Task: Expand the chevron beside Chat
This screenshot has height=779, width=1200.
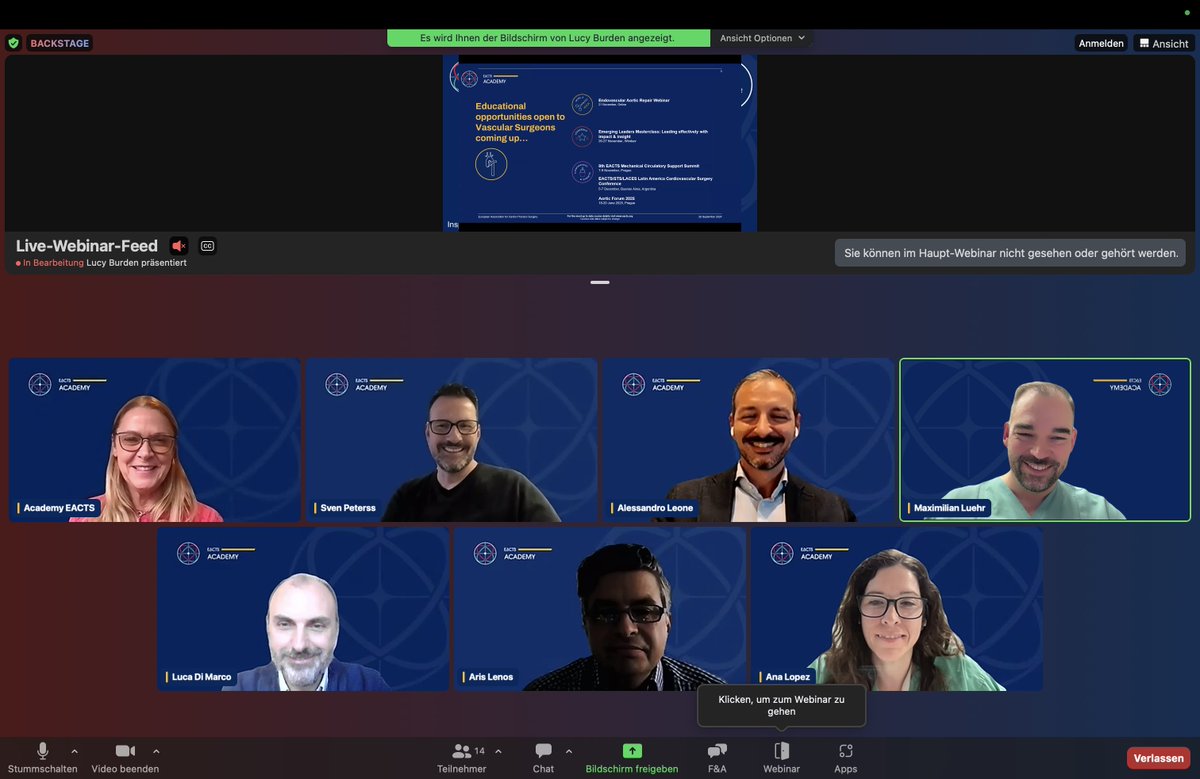Action: (569, 751)
